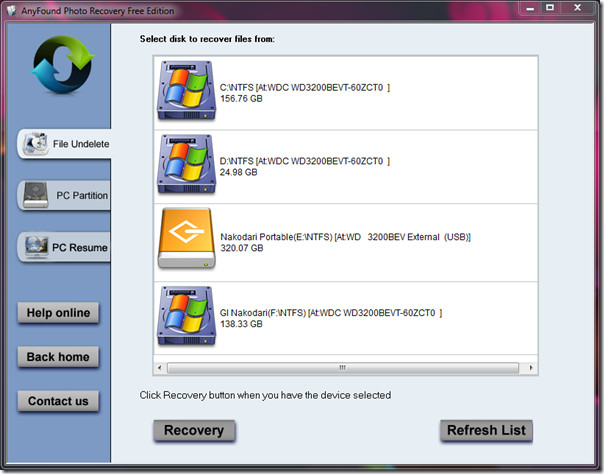Open the PC Resume tab
The height and width of the screenshot is (474, 604).
tap(64, 247)
